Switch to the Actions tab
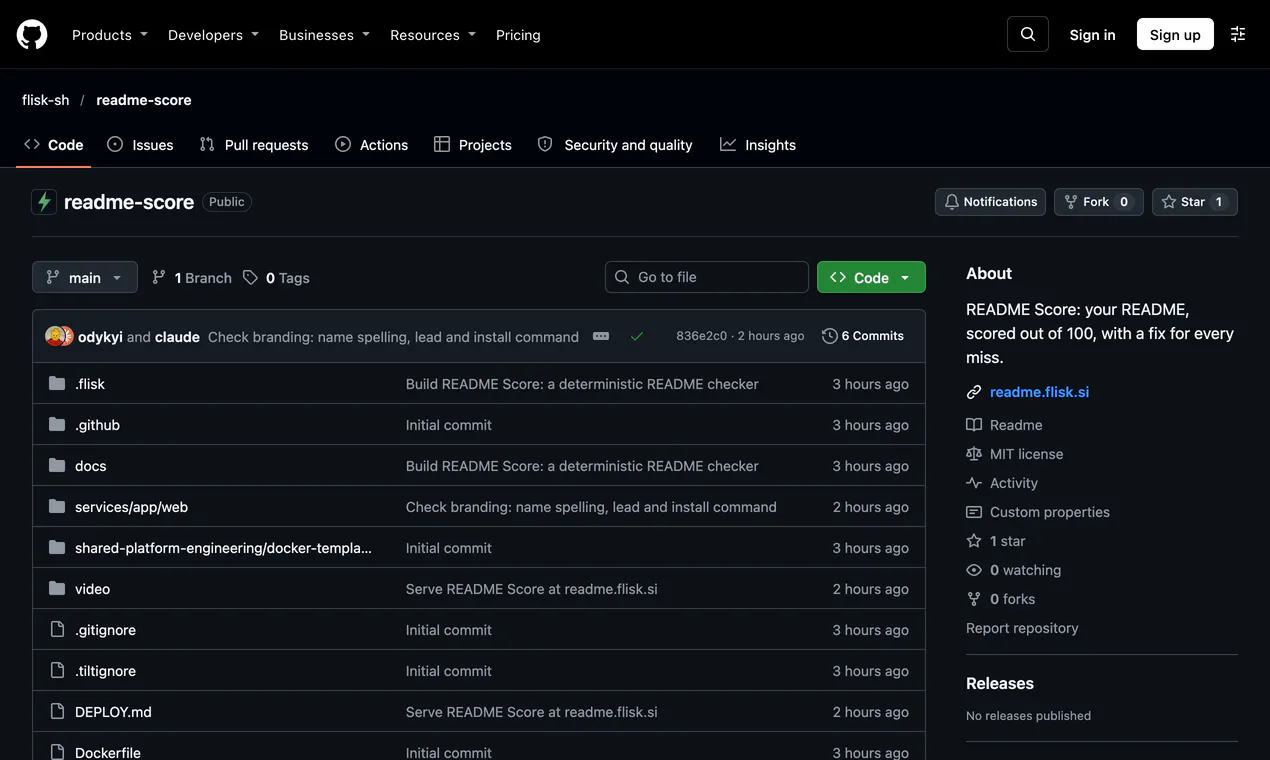1270x760 pixels. tap(372, 145)
